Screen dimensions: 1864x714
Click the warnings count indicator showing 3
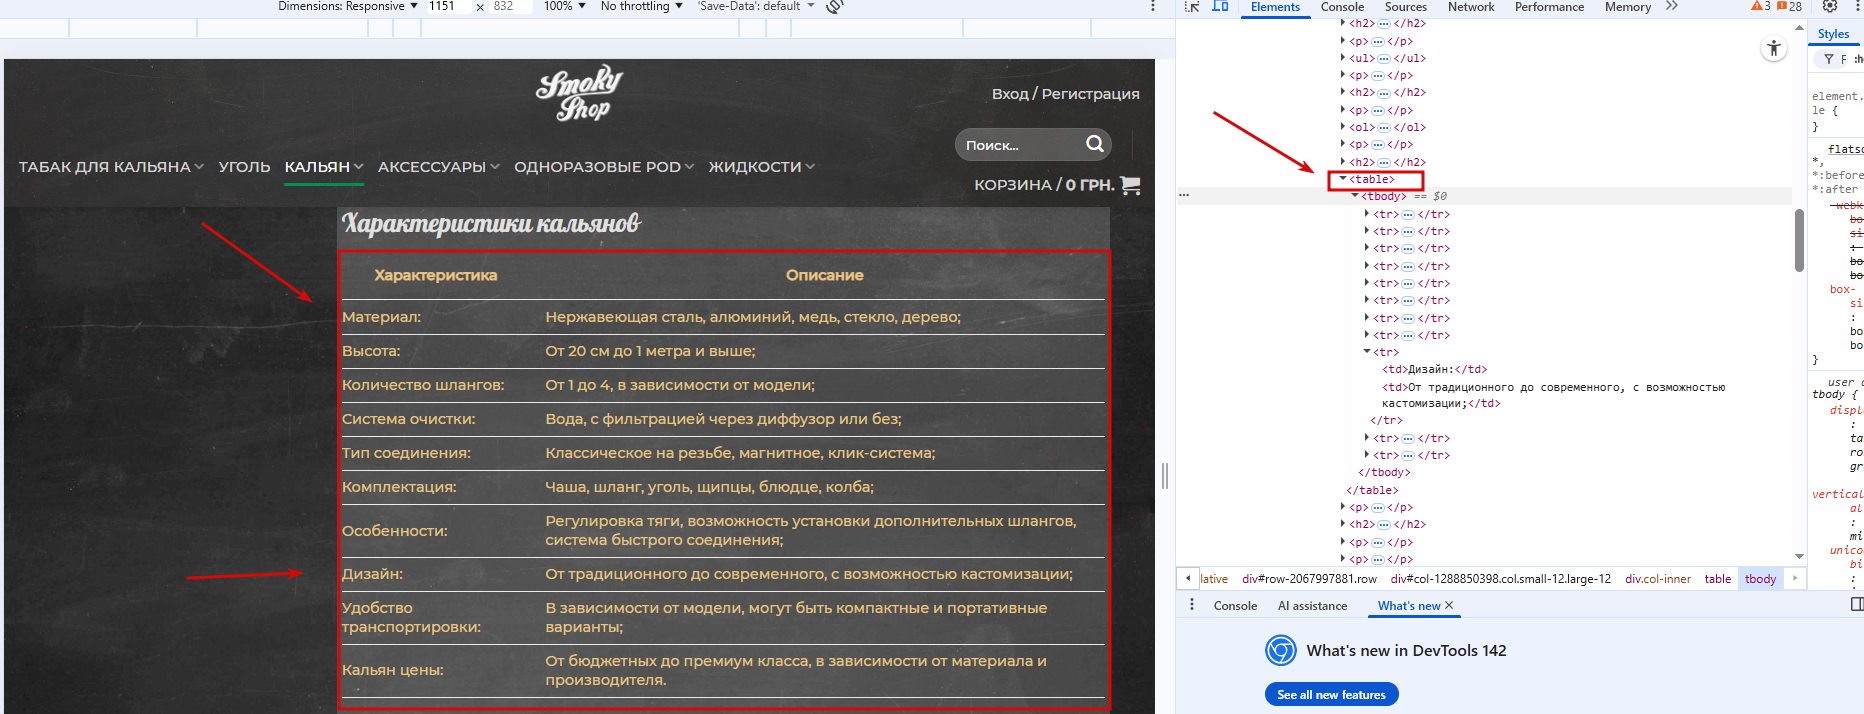pos(1761,6)
